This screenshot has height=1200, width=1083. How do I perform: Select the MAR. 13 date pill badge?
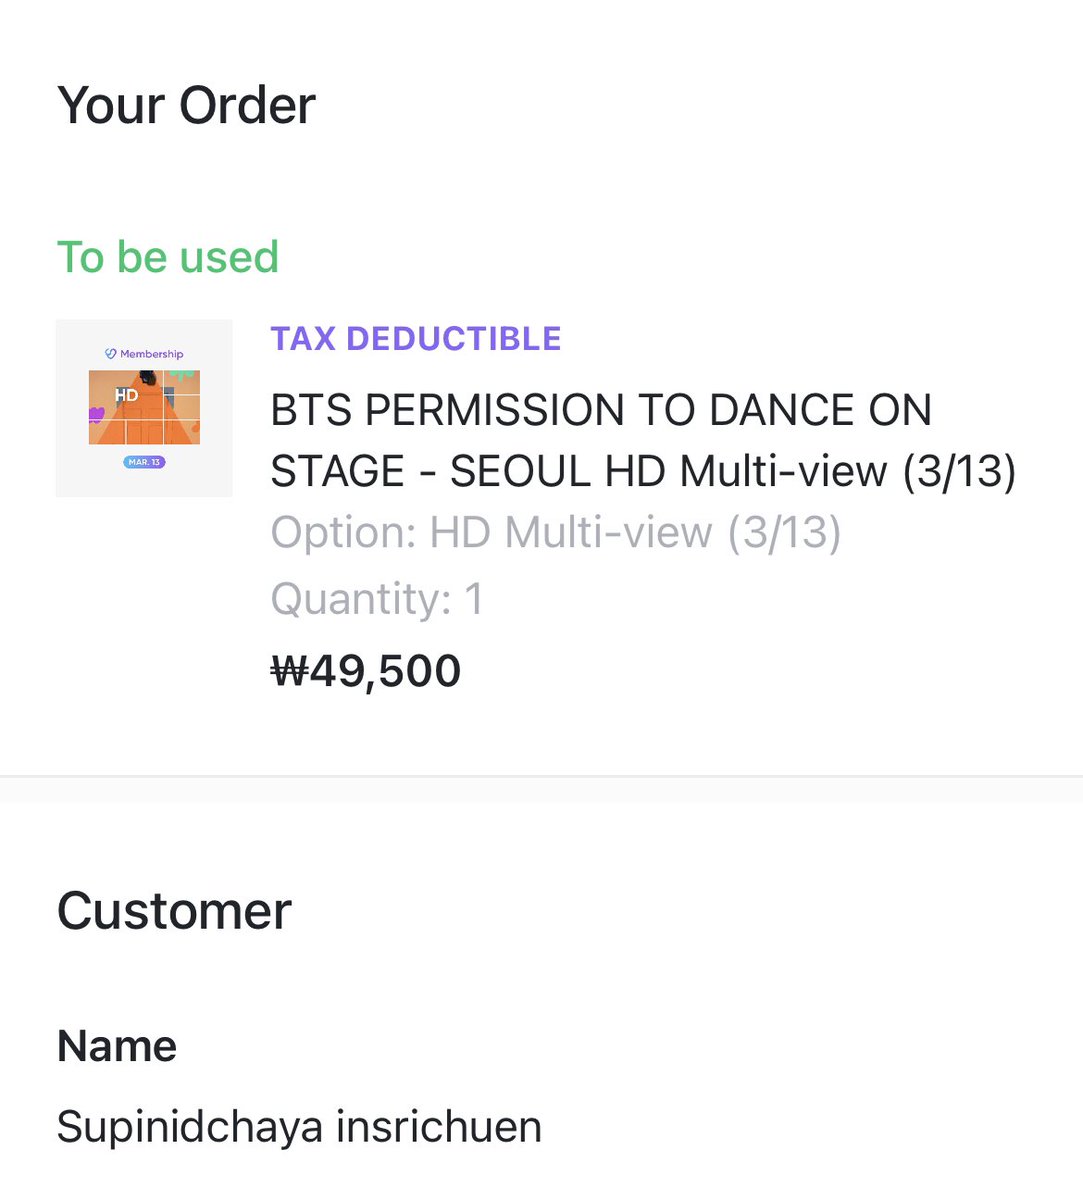(x=144, y=462)
